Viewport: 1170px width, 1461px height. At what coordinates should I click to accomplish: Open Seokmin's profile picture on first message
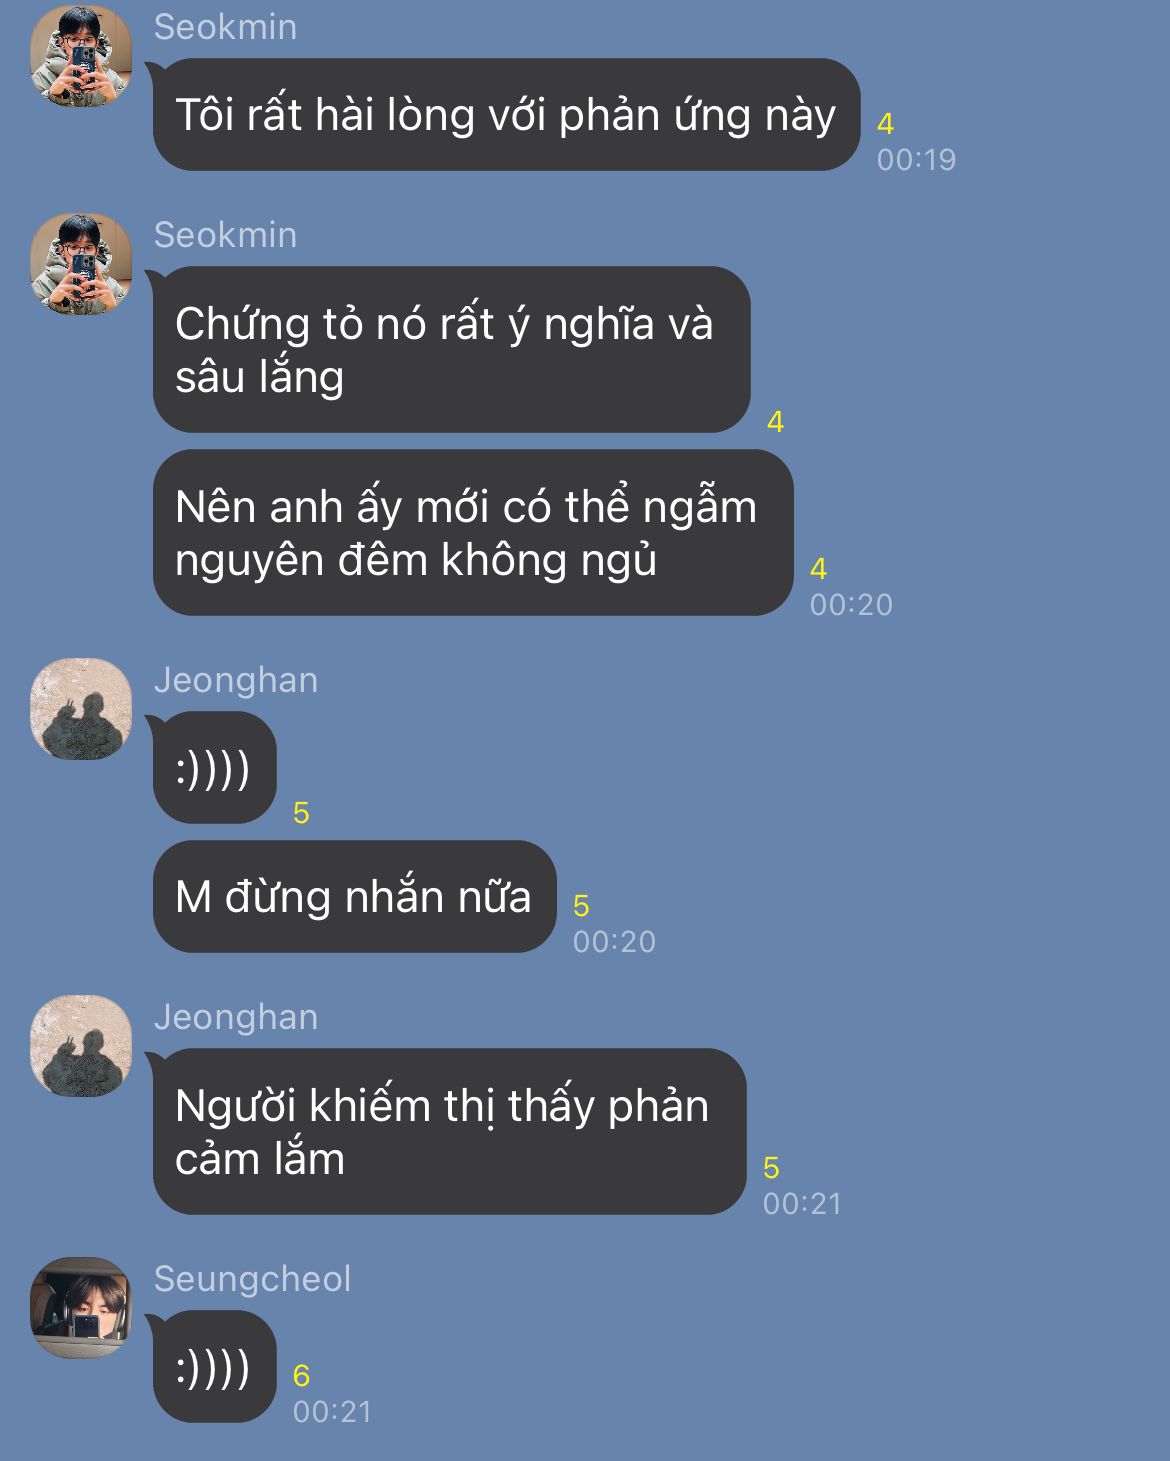click(81, 55)
